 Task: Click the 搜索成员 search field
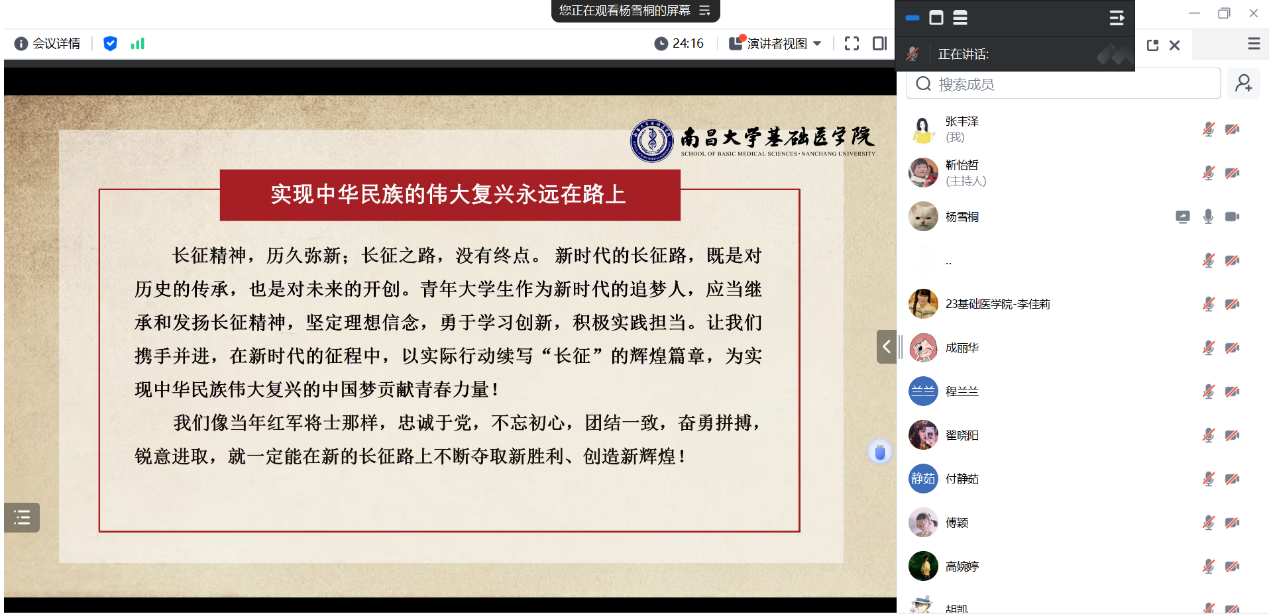click(x=1063, y=84)
